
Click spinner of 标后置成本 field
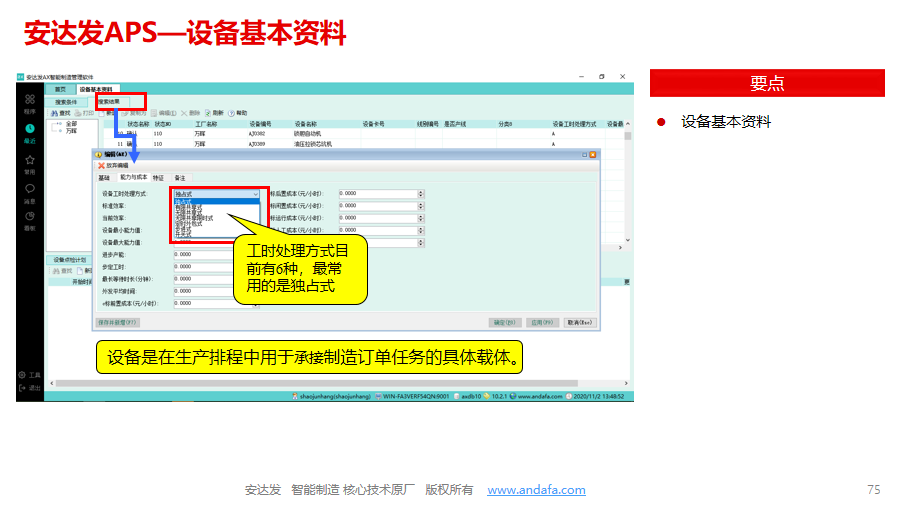[x=421, y=194]
